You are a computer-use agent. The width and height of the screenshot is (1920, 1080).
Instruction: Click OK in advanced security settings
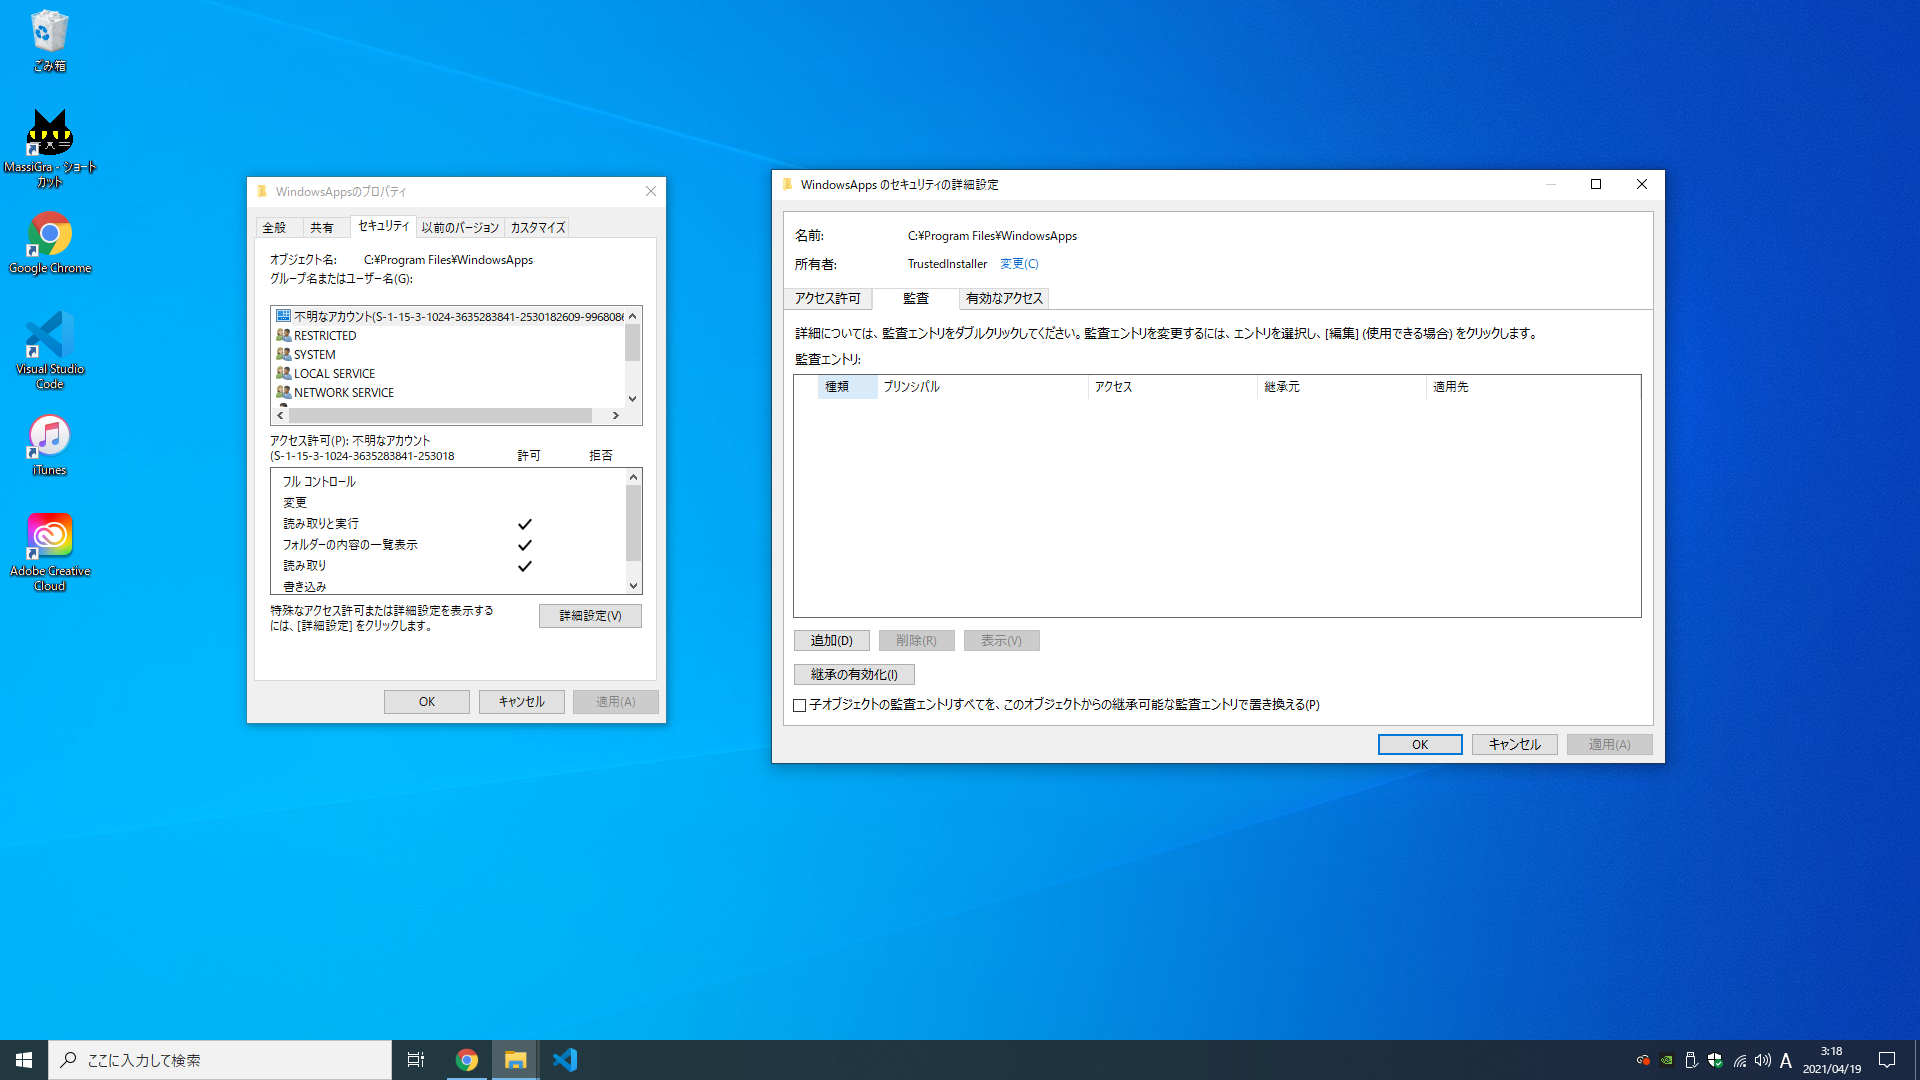coord(1420,745)
